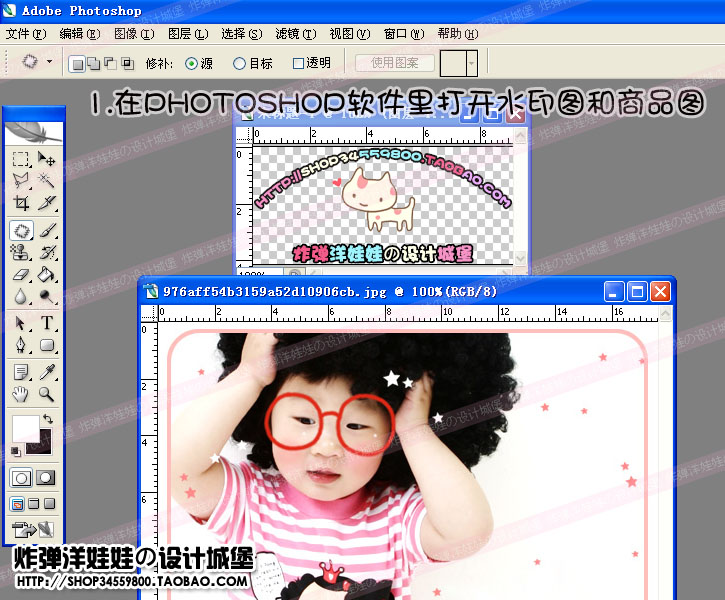Viewport: 725px width, 600px height.
Task: Select the Crop tool
Action: click(x=21, y=202)
